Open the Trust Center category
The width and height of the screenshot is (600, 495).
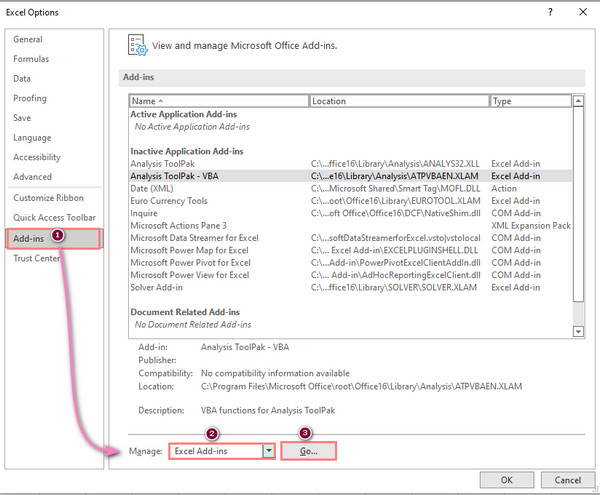[36, 258]
